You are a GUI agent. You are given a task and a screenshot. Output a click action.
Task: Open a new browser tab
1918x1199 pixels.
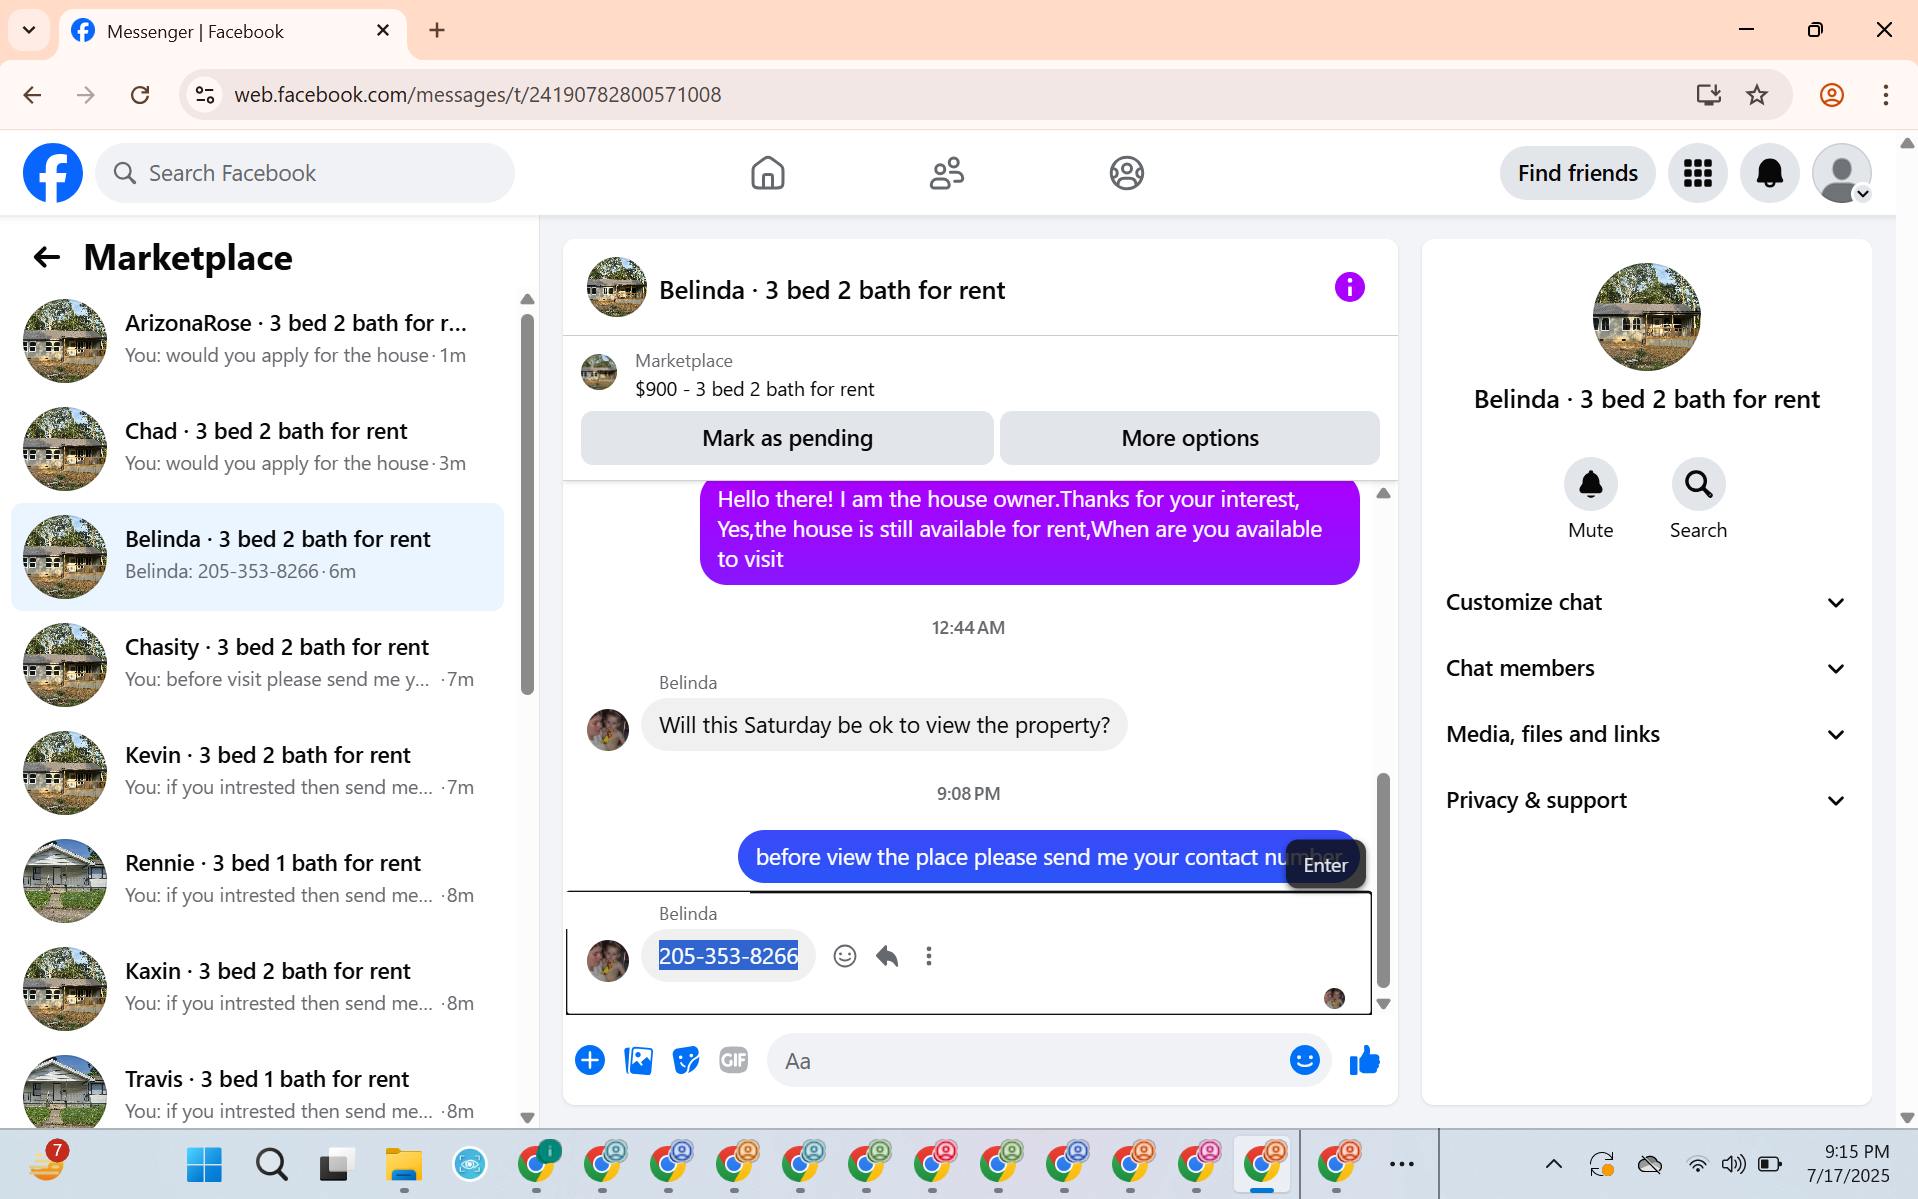pos(437,30)
